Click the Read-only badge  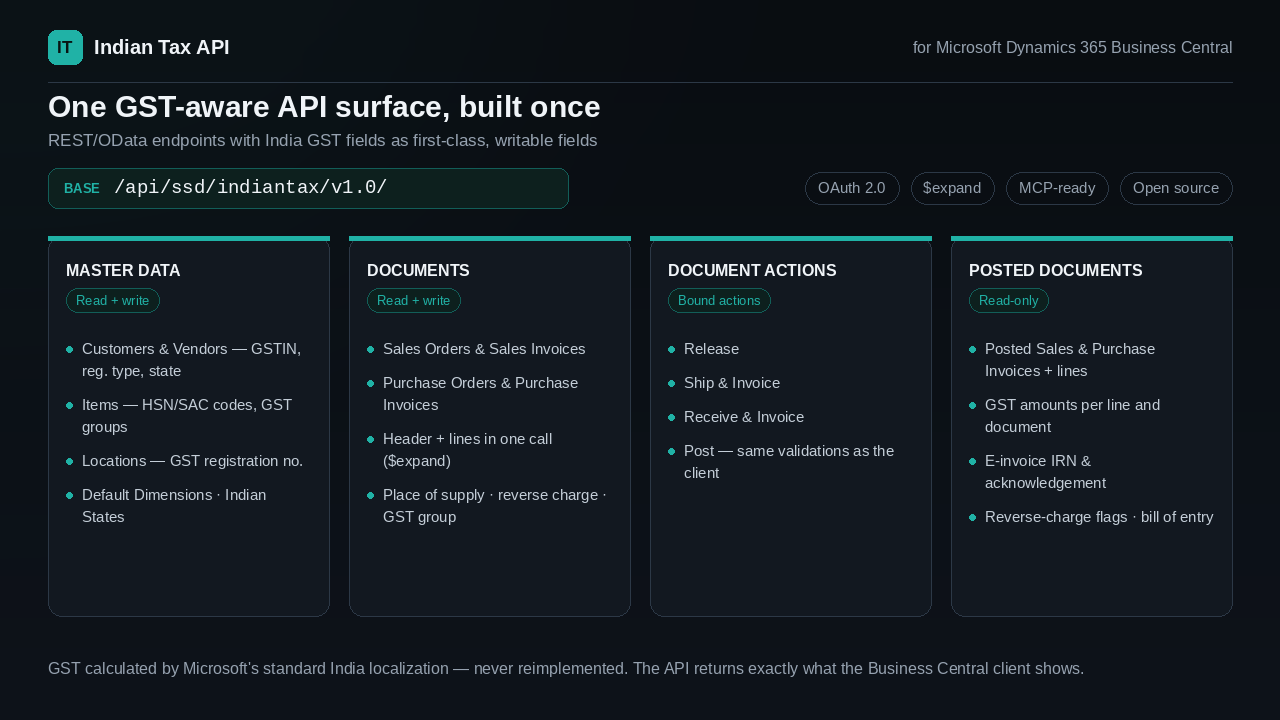click(1009, 300)
